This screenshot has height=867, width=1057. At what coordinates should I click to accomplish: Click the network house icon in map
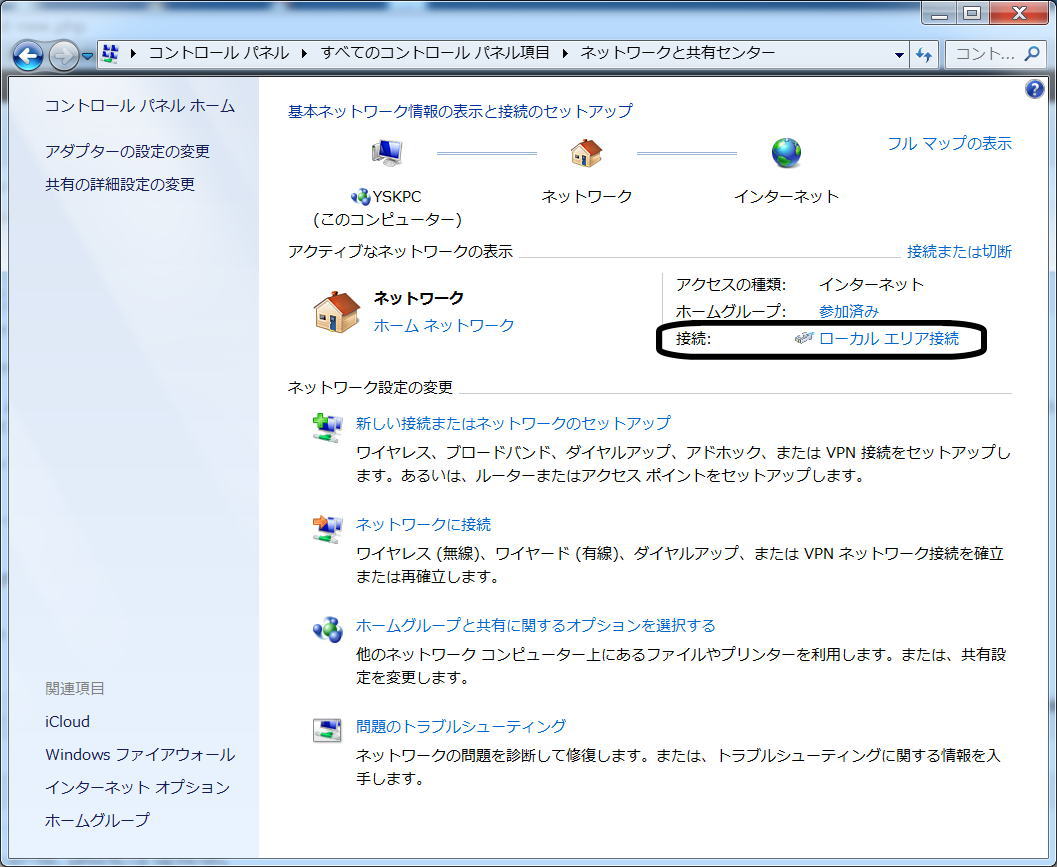point(586,154)
